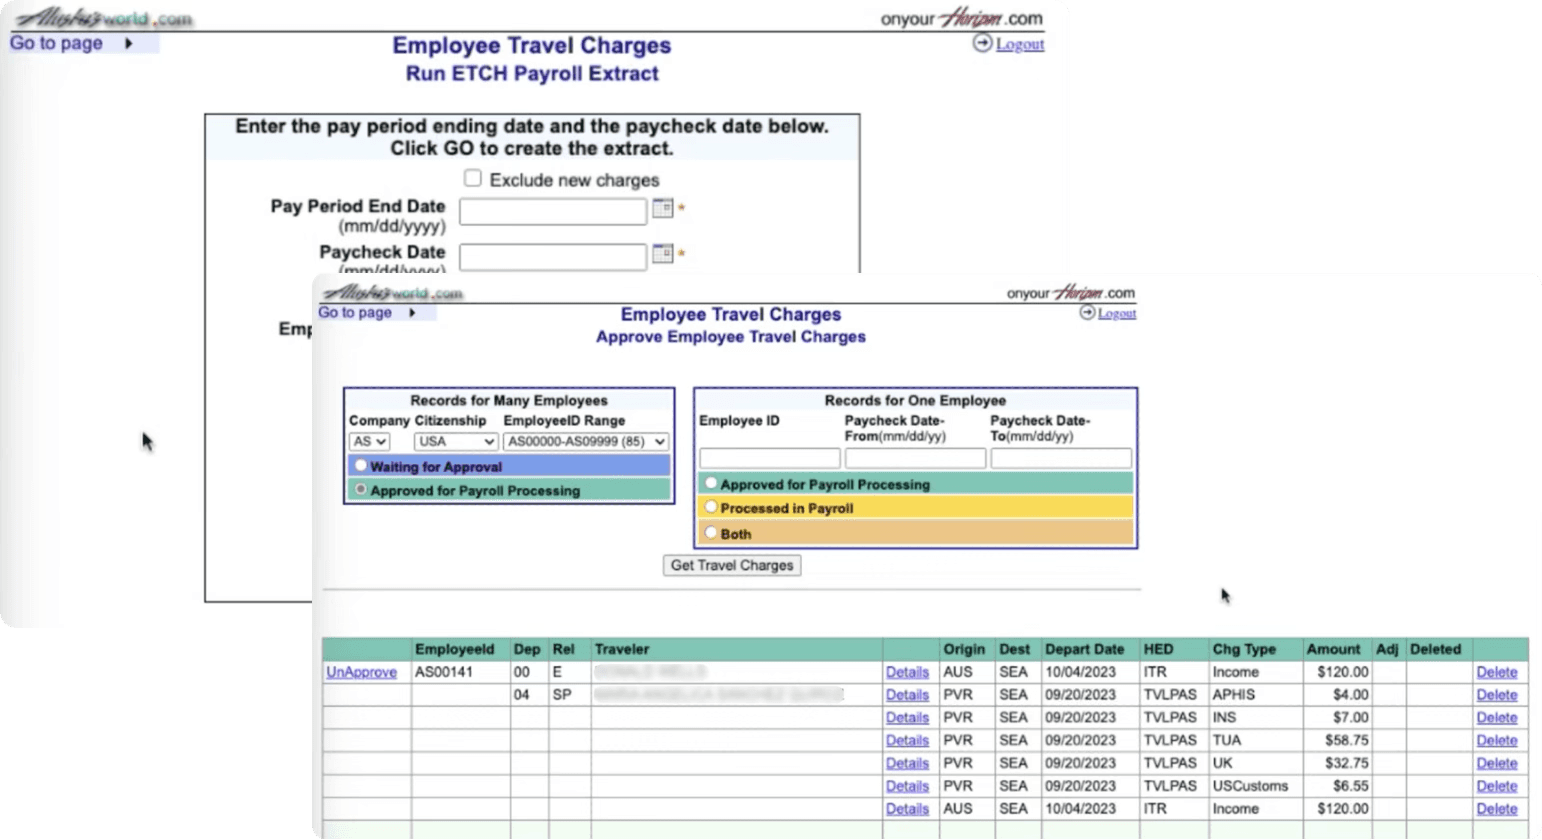Delete the APHIS $4.00 charge
Viewport: 1542px width, 840px height.
(x=1496, y=695)
